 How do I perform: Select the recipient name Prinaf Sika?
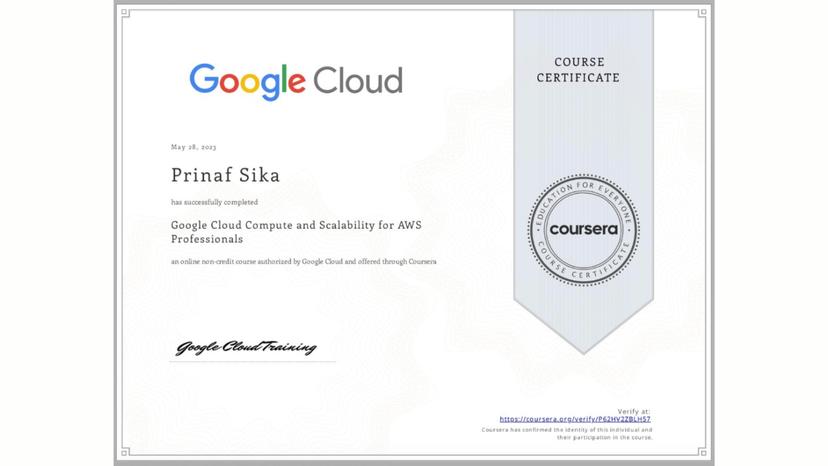coord(225,175)
